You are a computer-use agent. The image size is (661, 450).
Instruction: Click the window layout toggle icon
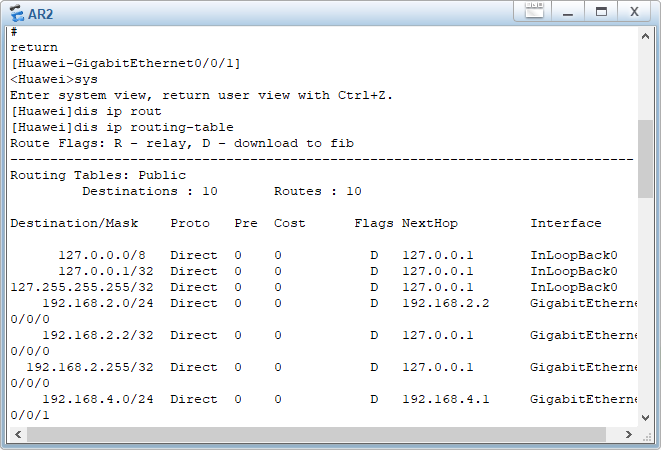[532, 12]
